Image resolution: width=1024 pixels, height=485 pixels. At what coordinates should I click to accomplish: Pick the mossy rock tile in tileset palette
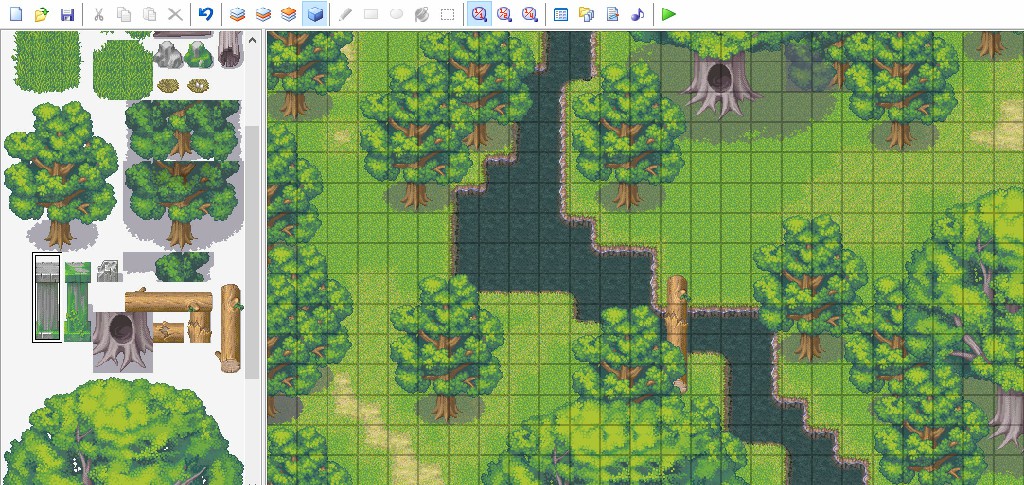tap(199, 55)
